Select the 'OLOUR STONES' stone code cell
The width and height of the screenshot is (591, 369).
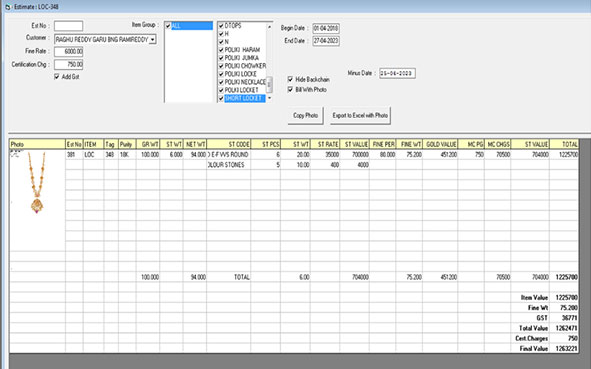(x=228, y=165)
